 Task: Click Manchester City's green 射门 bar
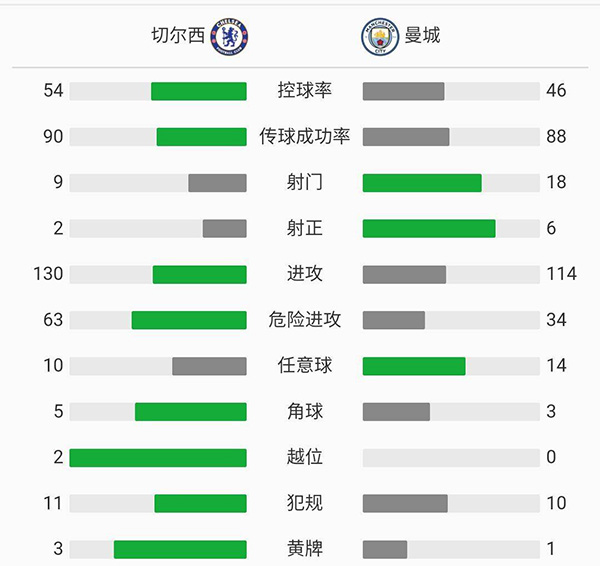point(422,183)
